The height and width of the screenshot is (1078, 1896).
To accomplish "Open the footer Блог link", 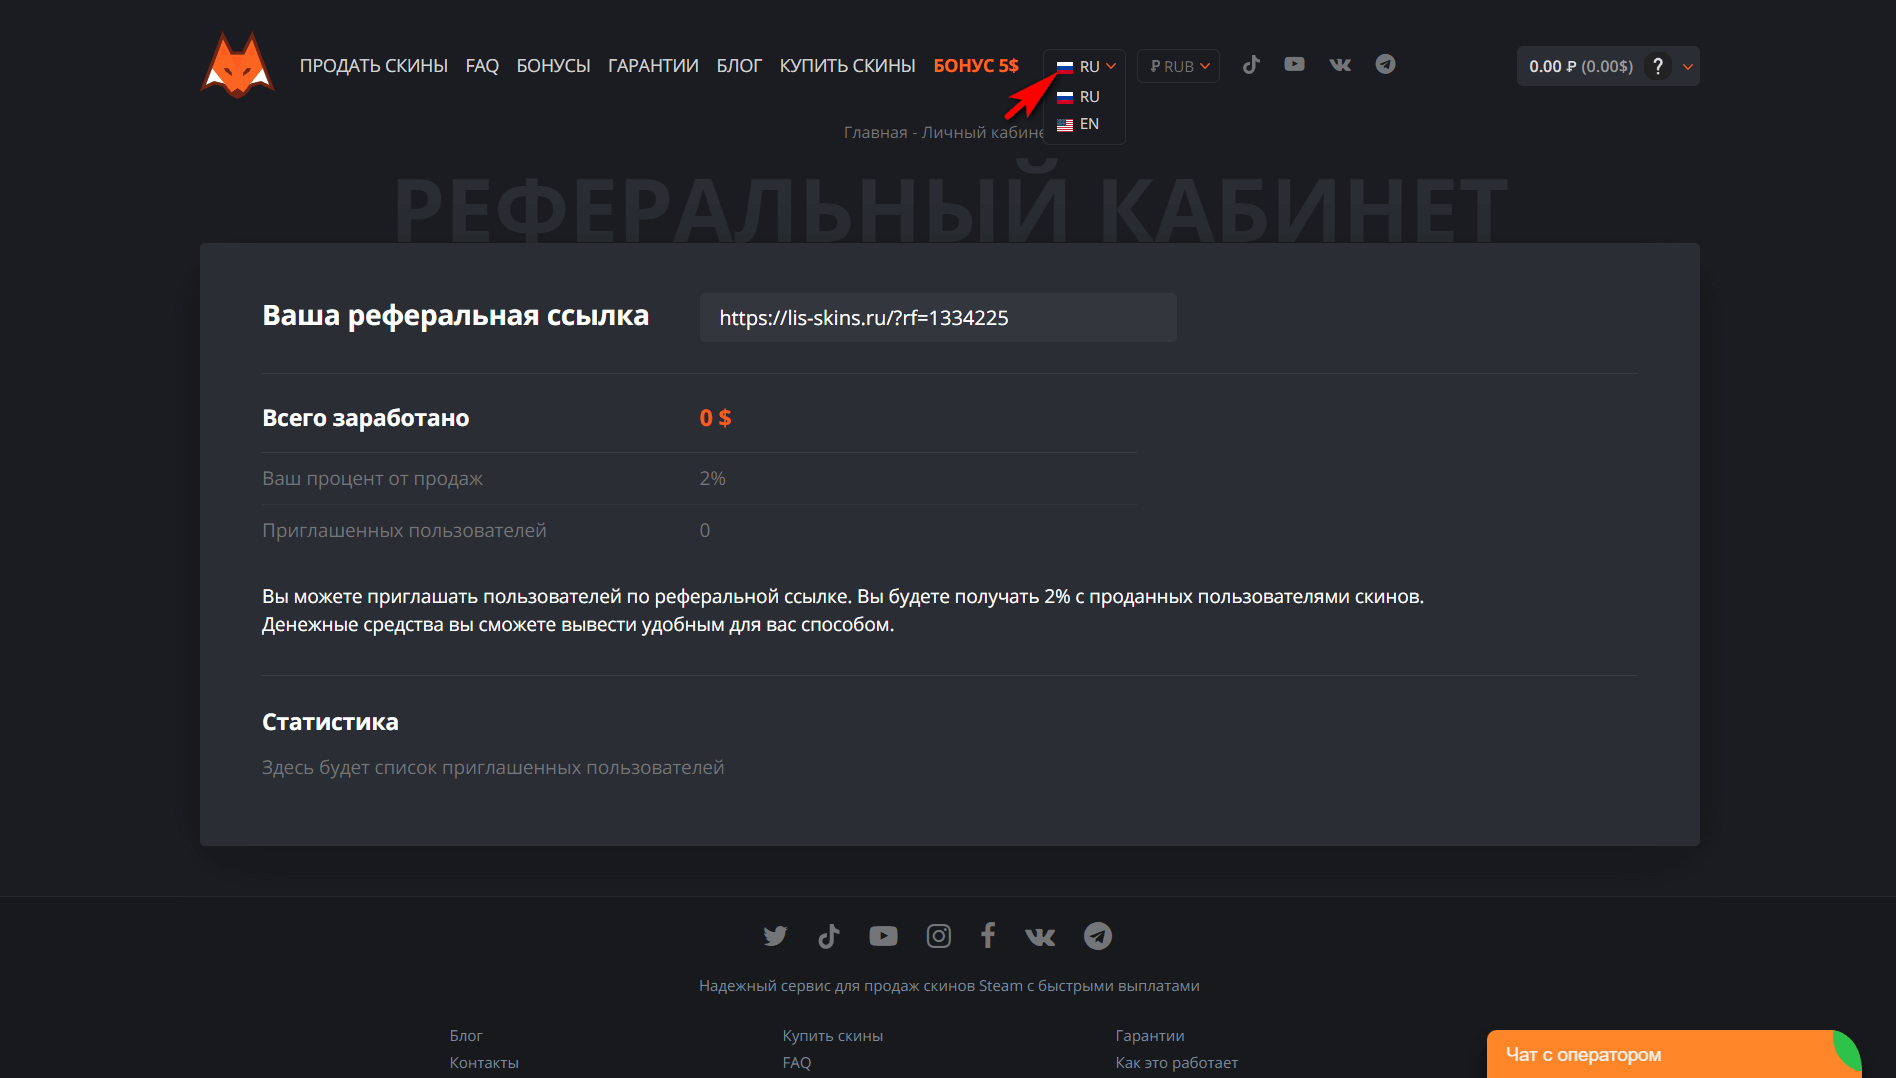I will tap(466, 1036).
